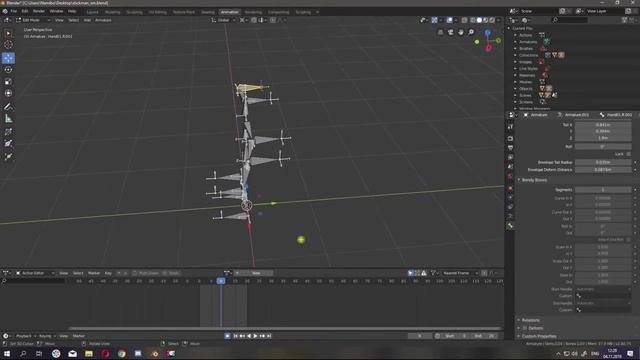The height and width of the screenshot is (360, 640).
Task: Switch to the UV Editing workspace tab
Action: [x=157, y=12]
